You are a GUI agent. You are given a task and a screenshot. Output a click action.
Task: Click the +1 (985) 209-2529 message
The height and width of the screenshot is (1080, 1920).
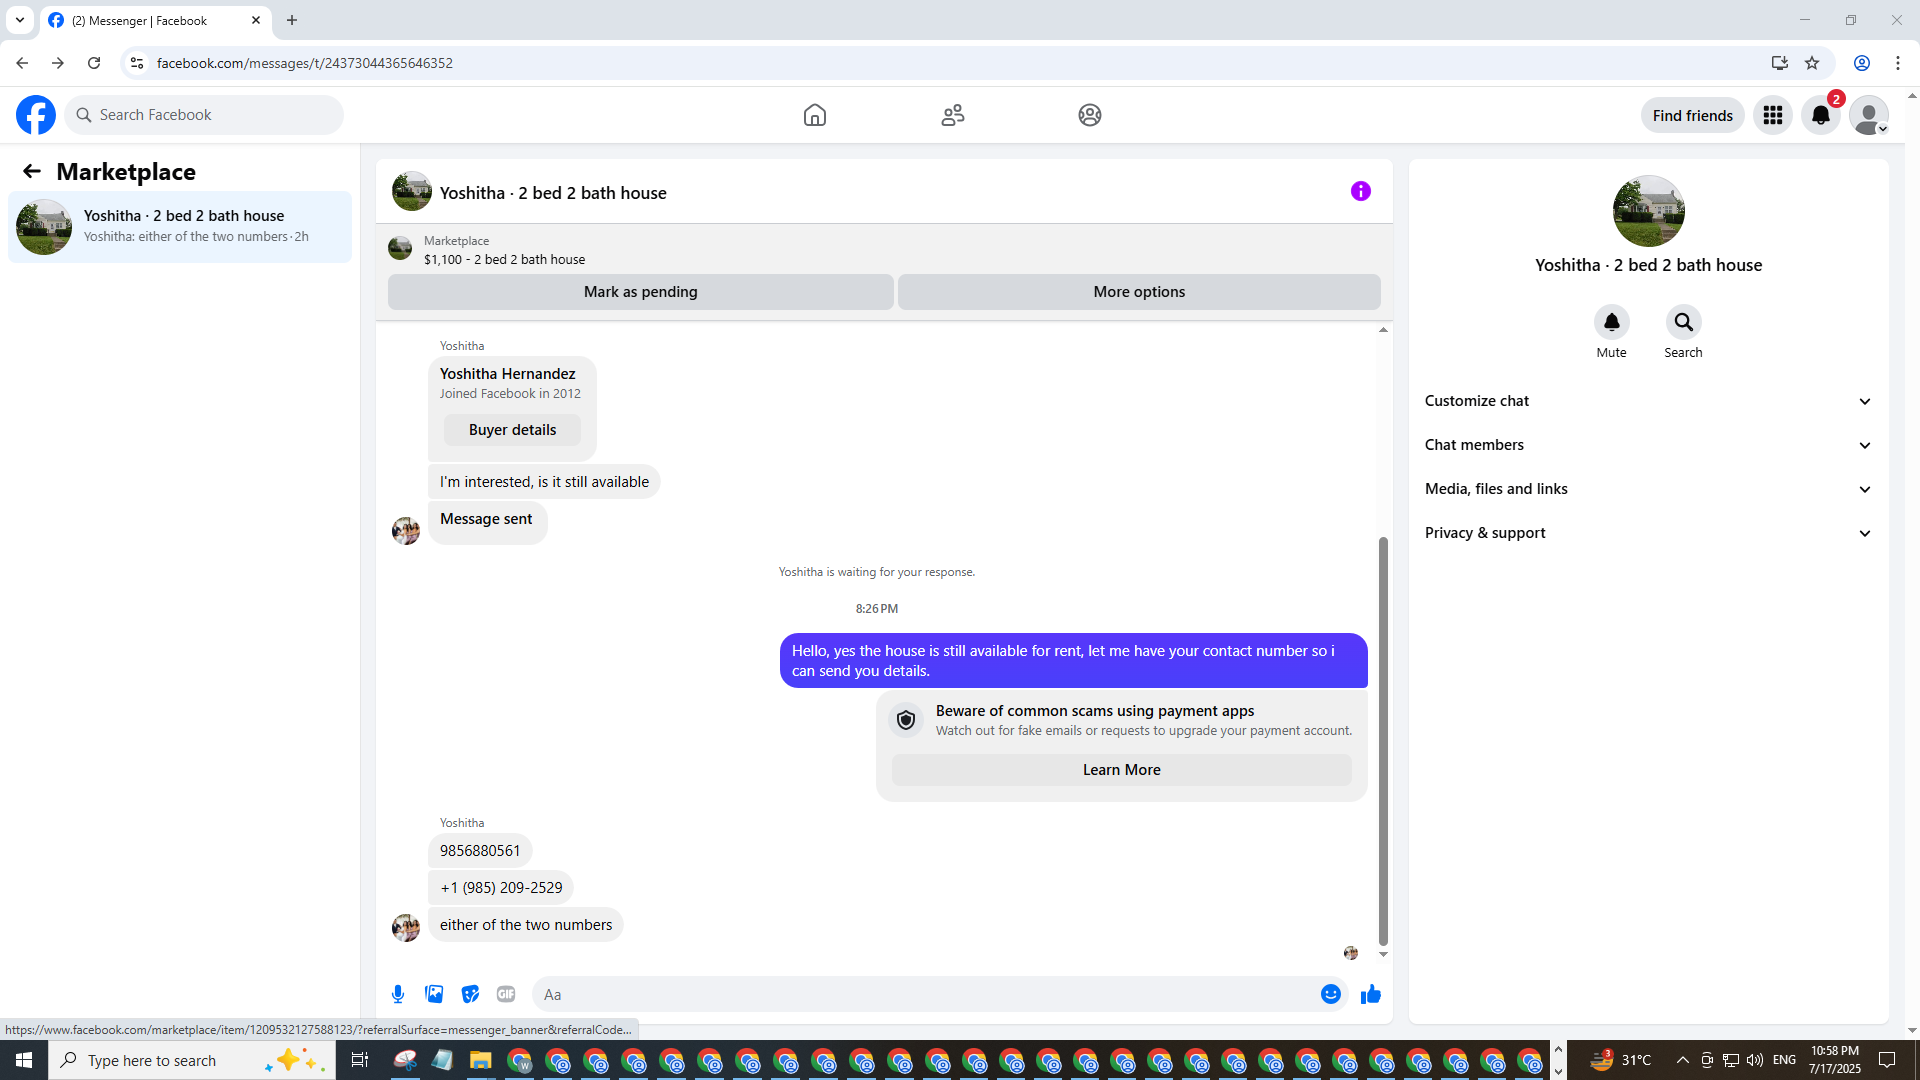pyautogui.click(x=501, y=888)
